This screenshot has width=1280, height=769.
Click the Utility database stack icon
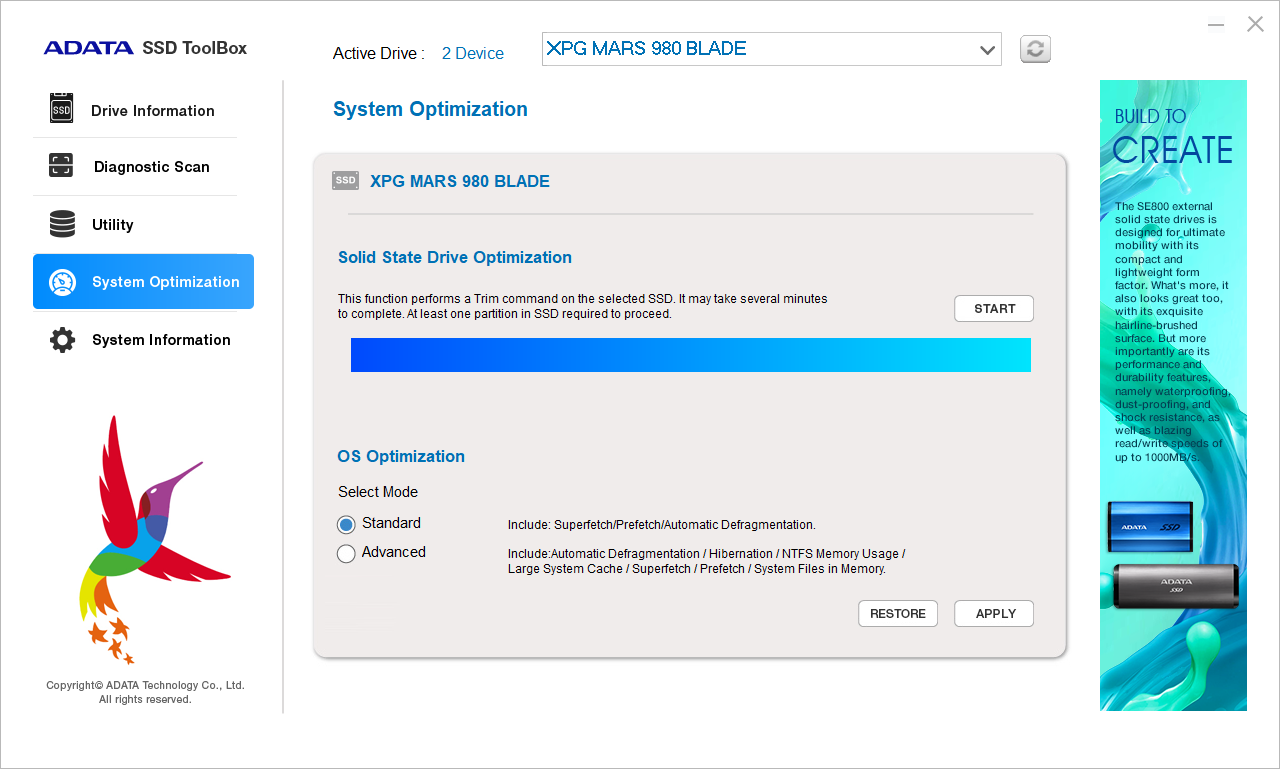(x=62, y=224)
